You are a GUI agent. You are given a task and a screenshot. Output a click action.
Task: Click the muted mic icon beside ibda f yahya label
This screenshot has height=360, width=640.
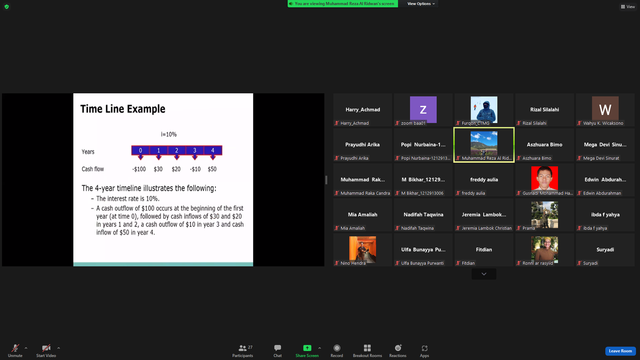pos(579,228)
